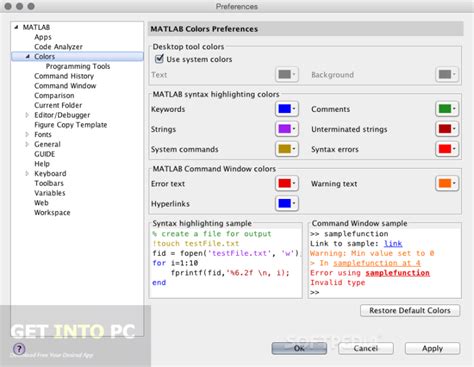The height and width of the screenshot is (367, 474).
Task: Open Hyperlinks color picker
Action: pos(287,203)
